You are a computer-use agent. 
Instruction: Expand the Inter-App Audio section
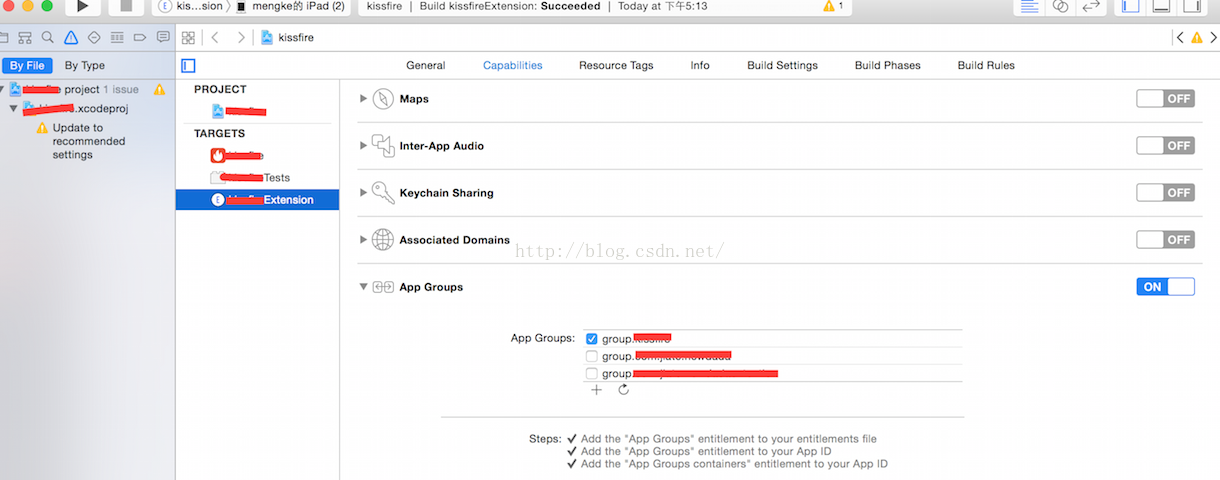pos(363,146)
